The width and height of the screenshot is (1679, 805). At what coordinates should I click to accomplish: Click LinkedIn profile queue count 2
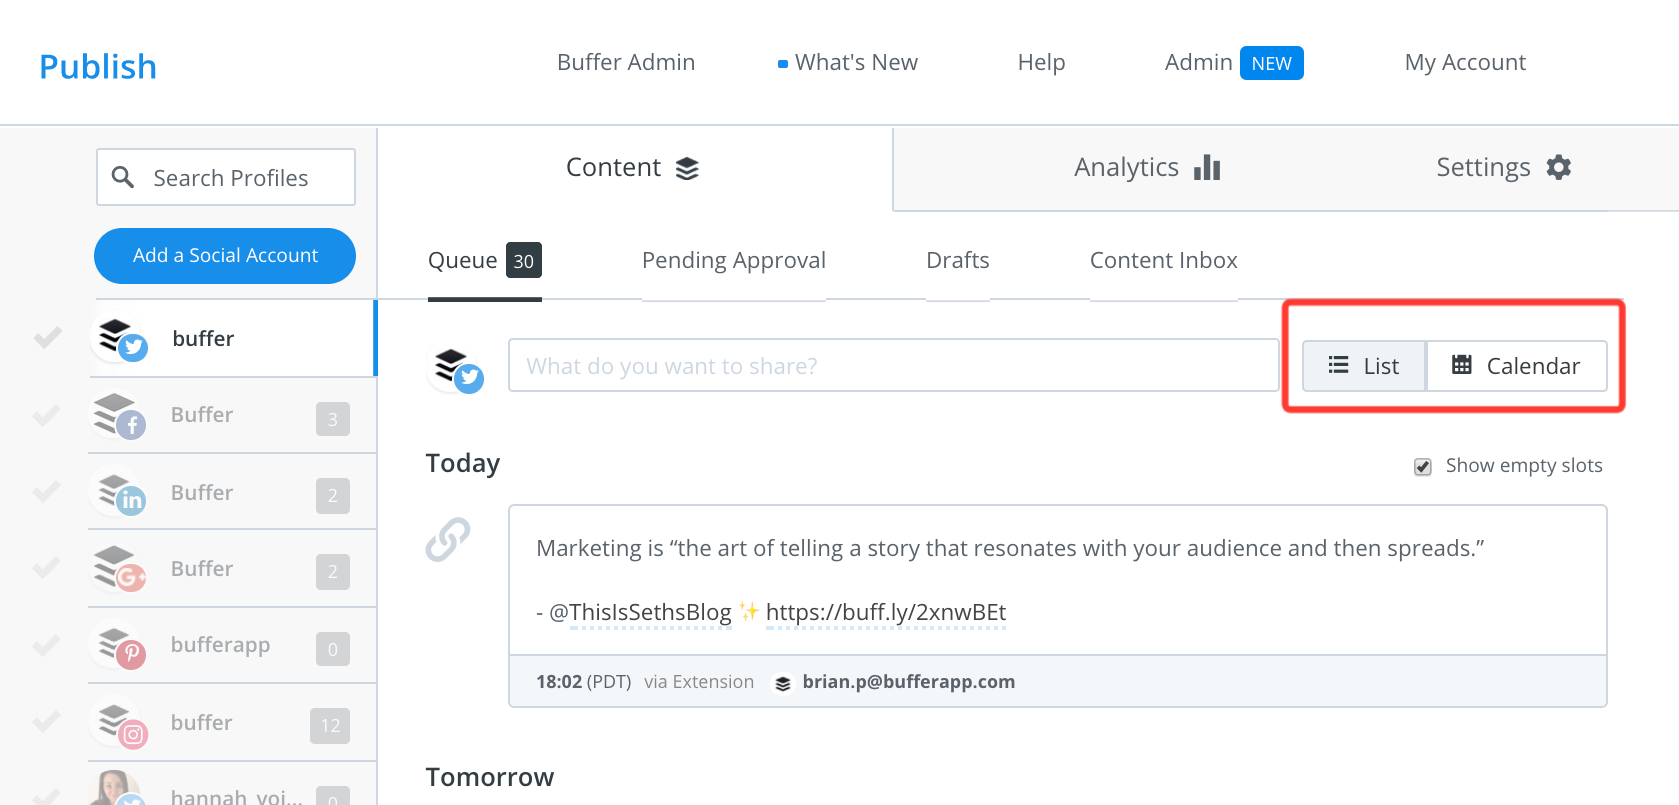pos(333,496)
